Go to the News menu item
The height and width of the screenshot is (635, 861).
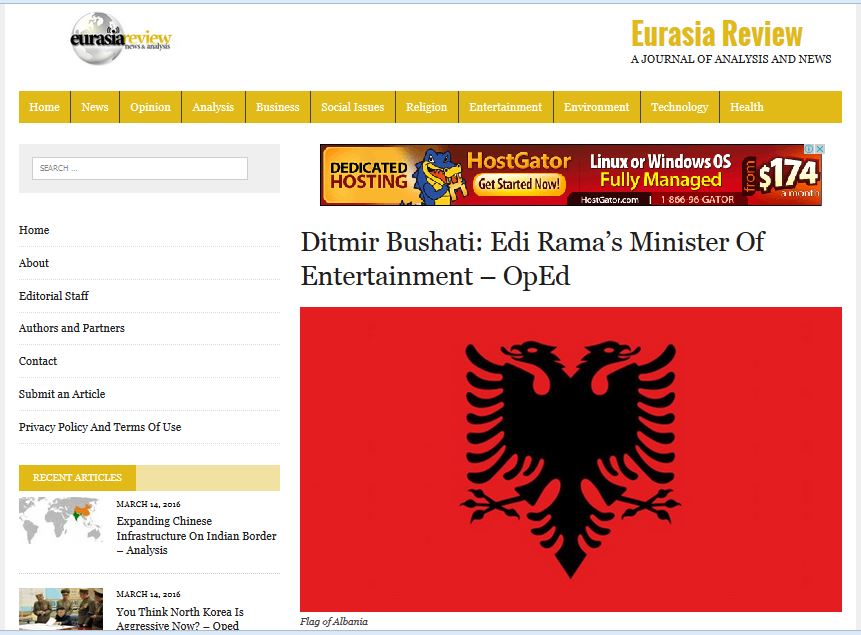pos(95,107)
